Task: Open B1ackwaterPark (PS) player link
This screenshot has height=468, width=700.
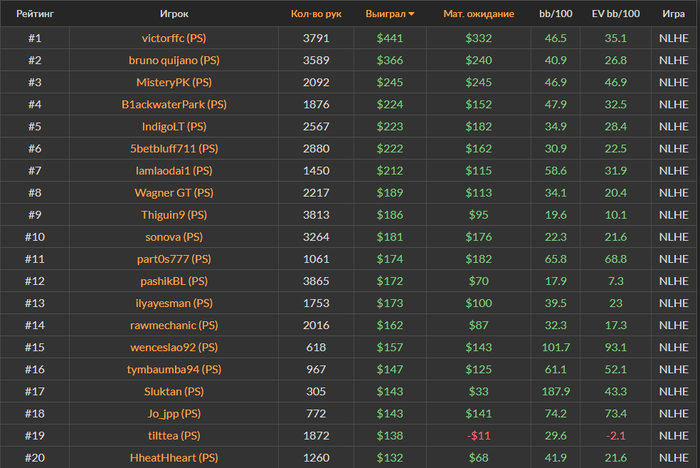Action: 174,104
